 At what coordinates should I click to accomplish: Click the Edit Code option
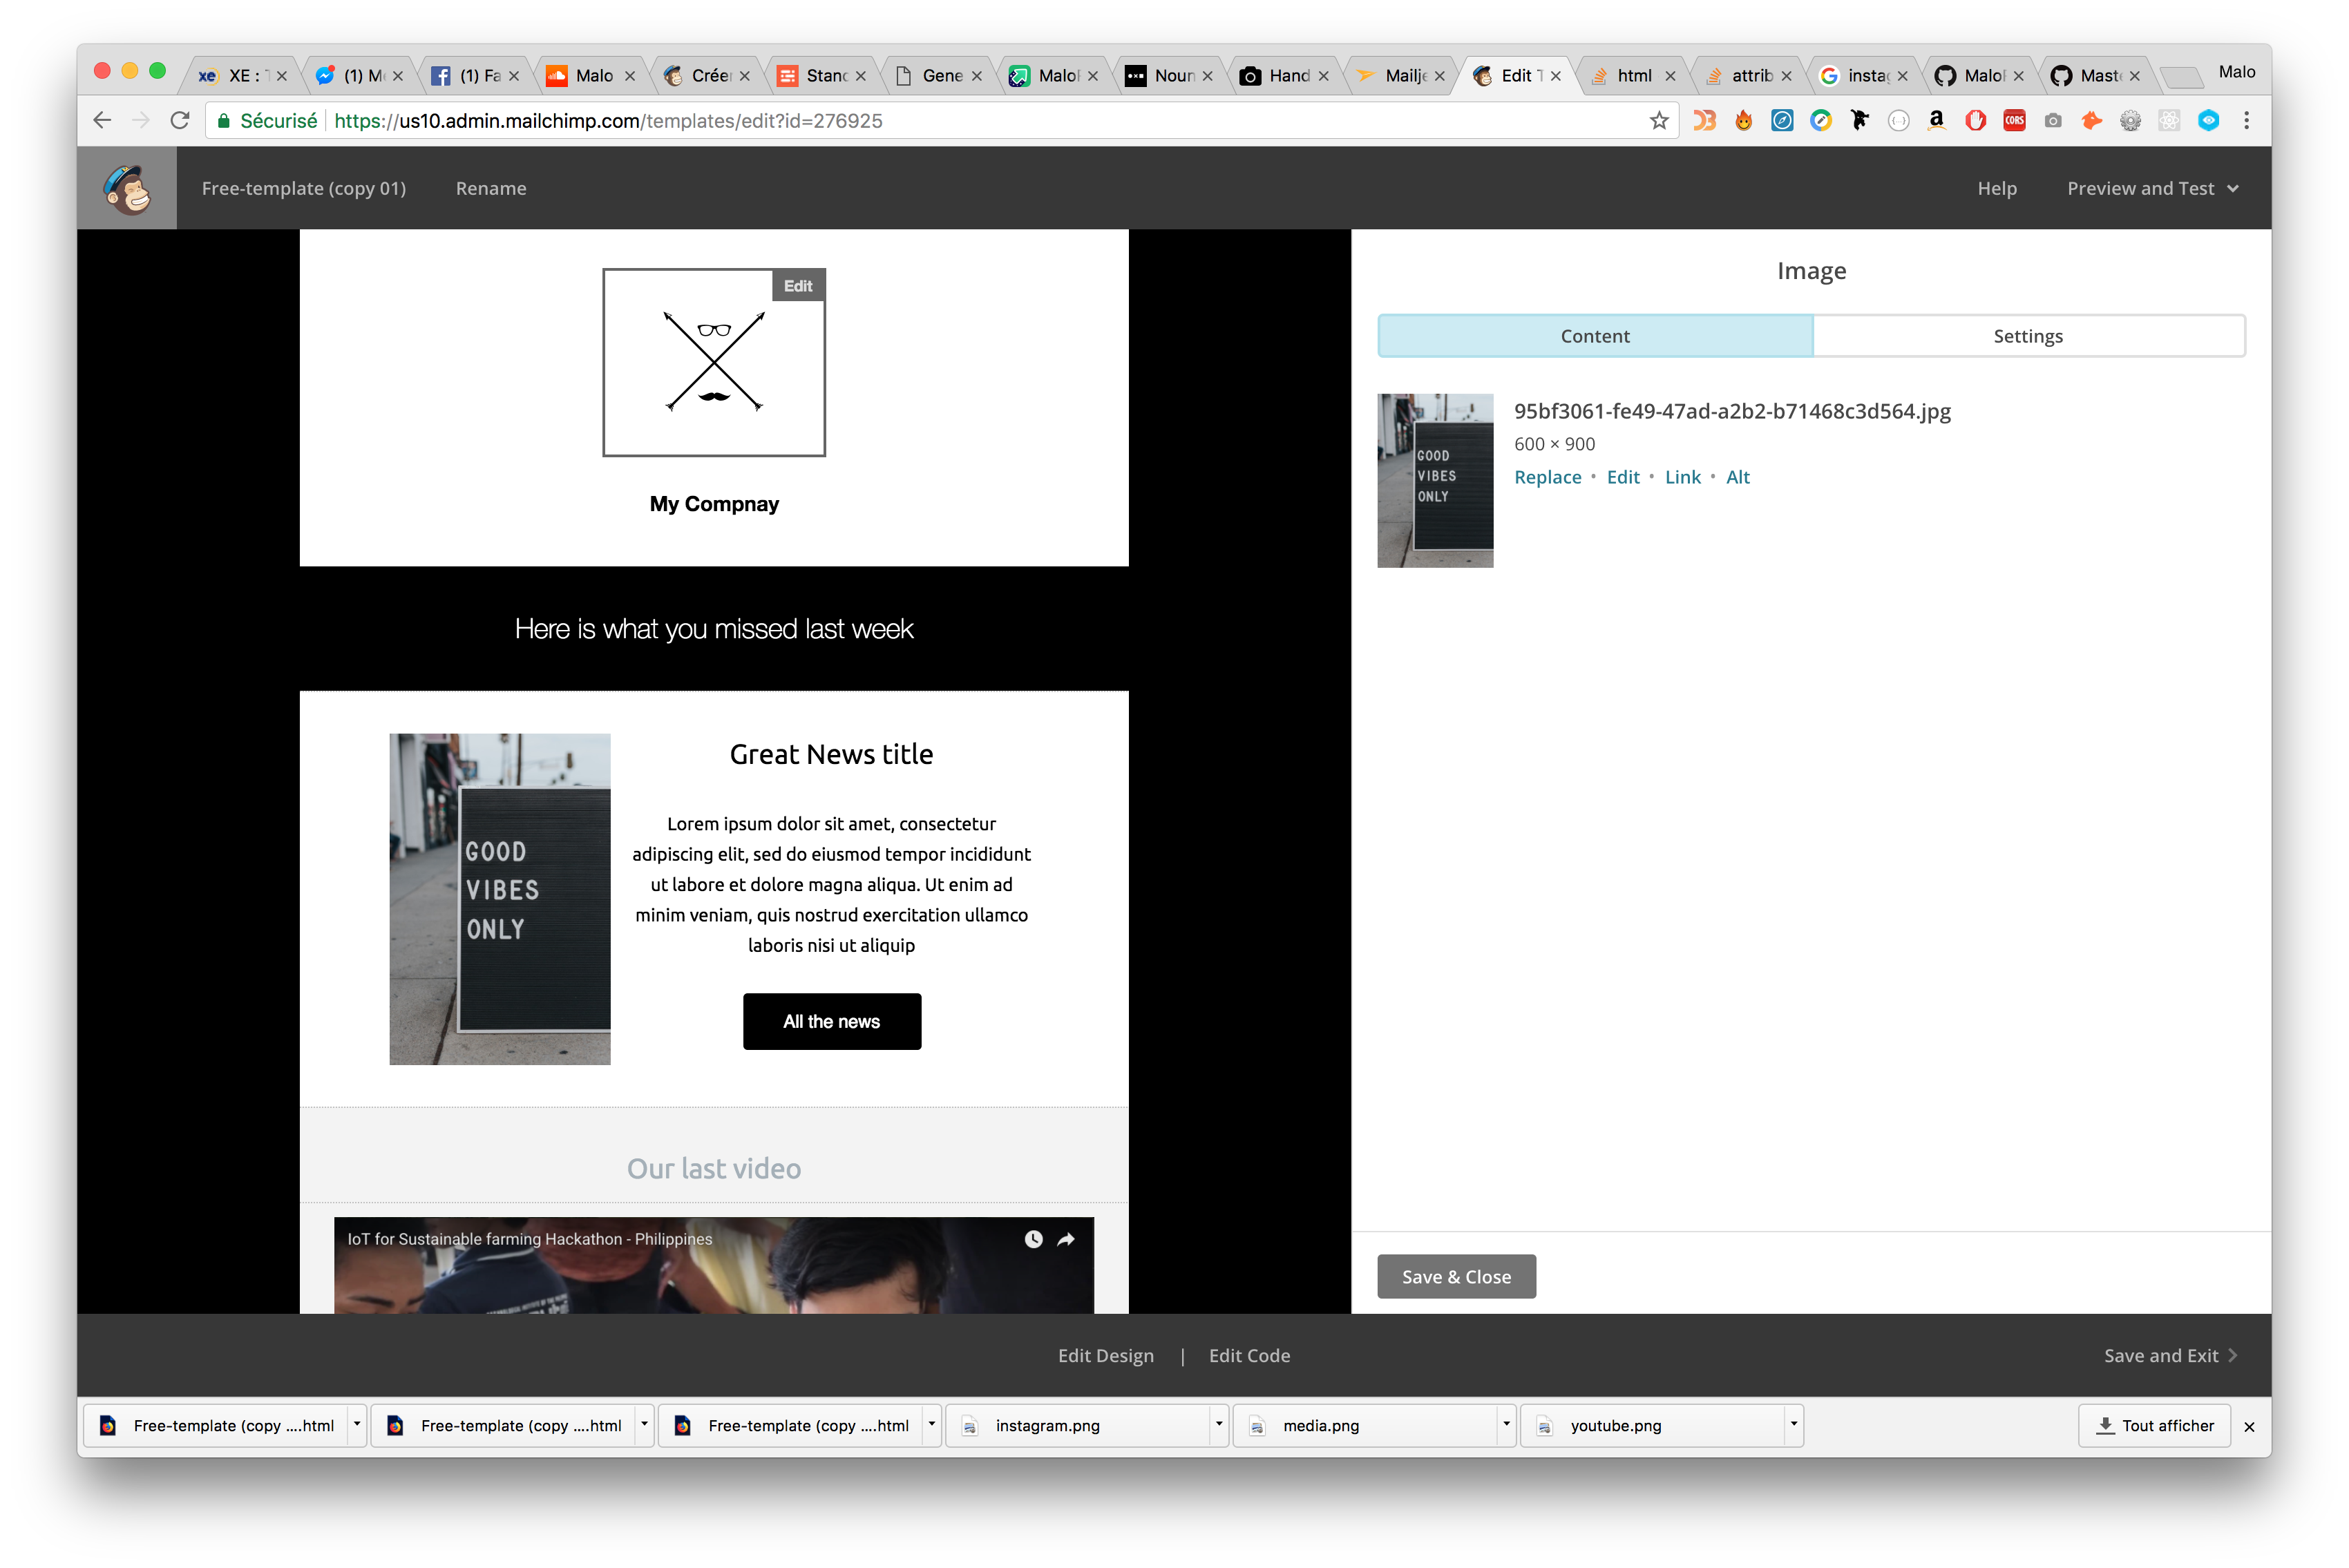click(x=1250, y=1355)
